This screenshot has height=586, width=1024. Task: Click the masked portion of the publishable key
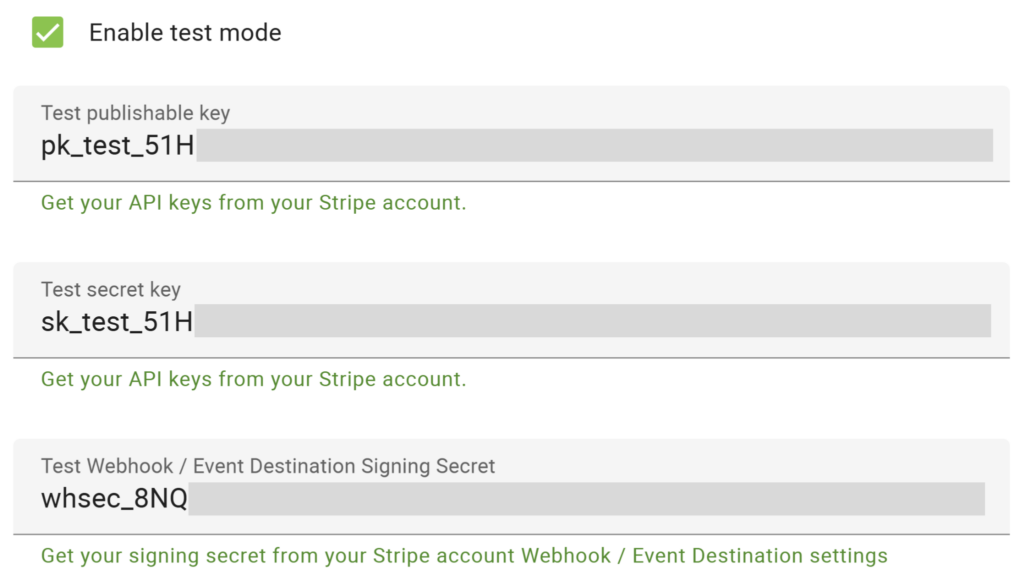590,146
